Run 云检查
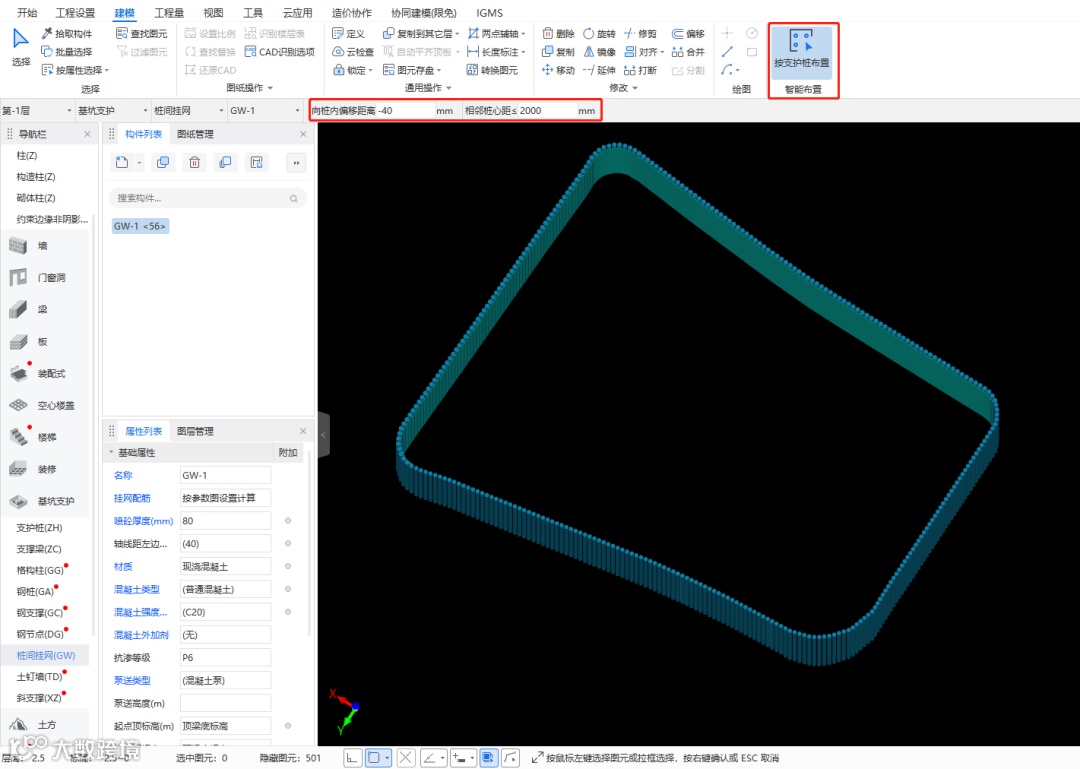This screenshot has height=769, width=1080. pos(353,52)
